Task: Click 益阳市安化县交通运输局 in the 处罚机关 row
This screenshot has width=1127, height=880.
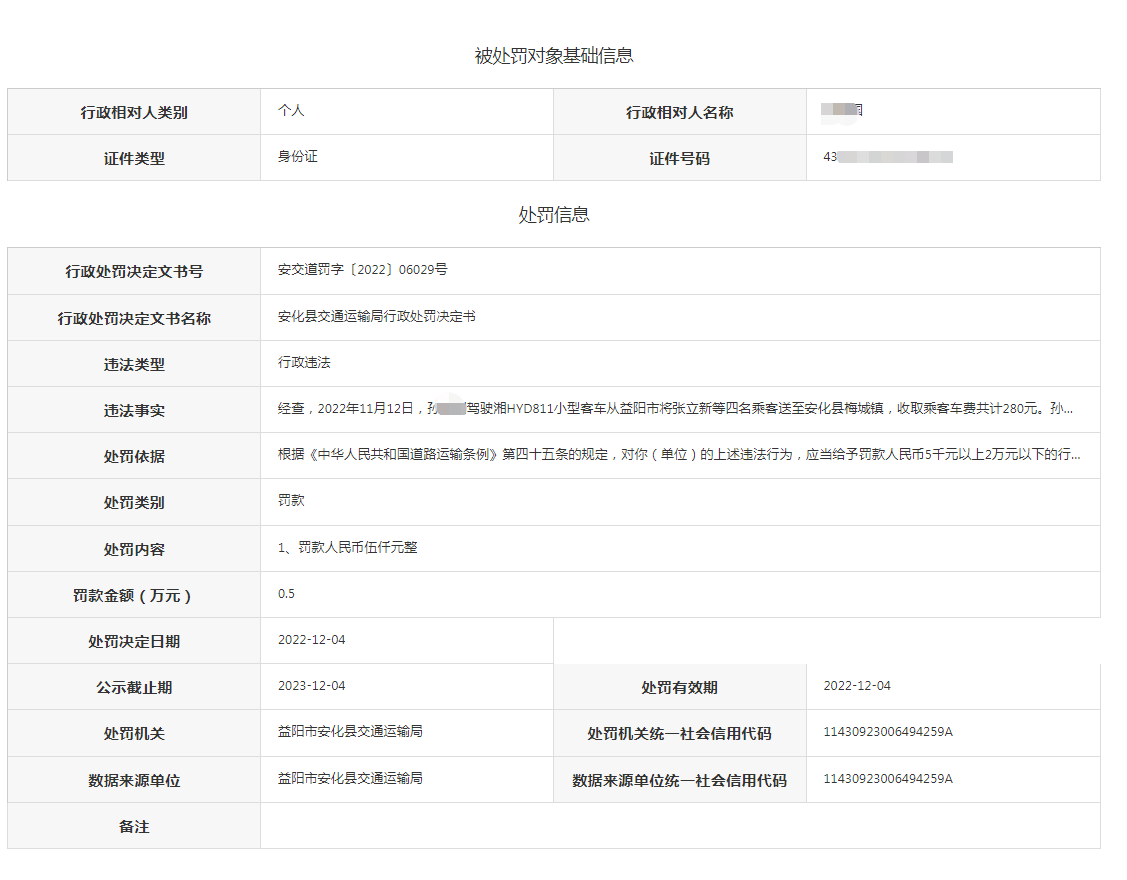Action: coord(350,731)
